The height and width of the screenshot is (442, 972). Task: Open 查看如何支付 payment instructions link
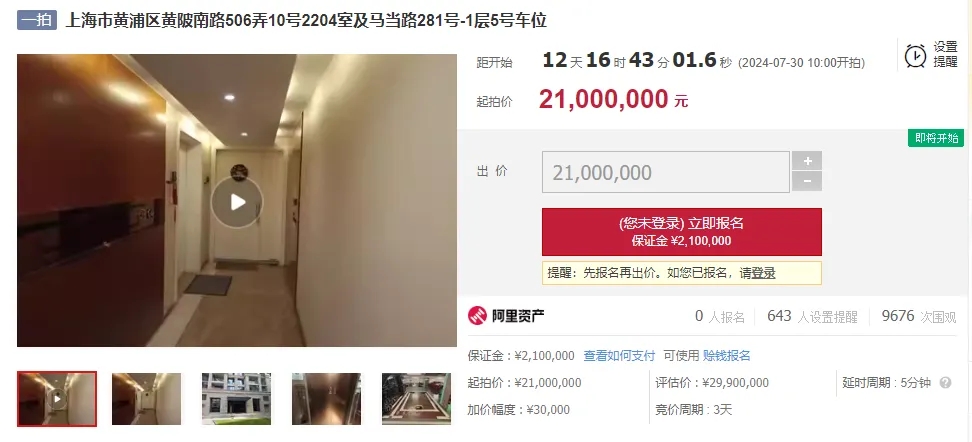[x=619, y=356]
